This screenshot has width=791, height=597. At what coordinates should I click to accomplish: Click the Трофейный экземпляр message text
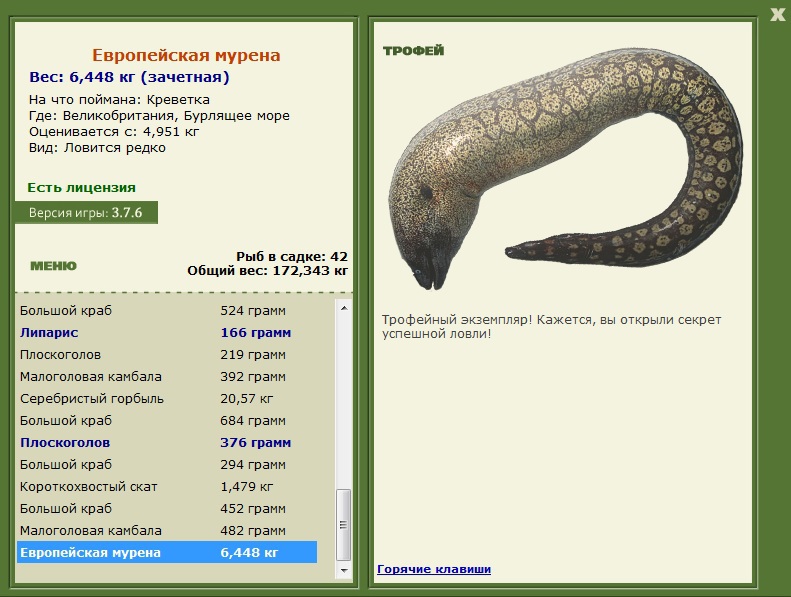pyautogui.click(x=551, y=327)
